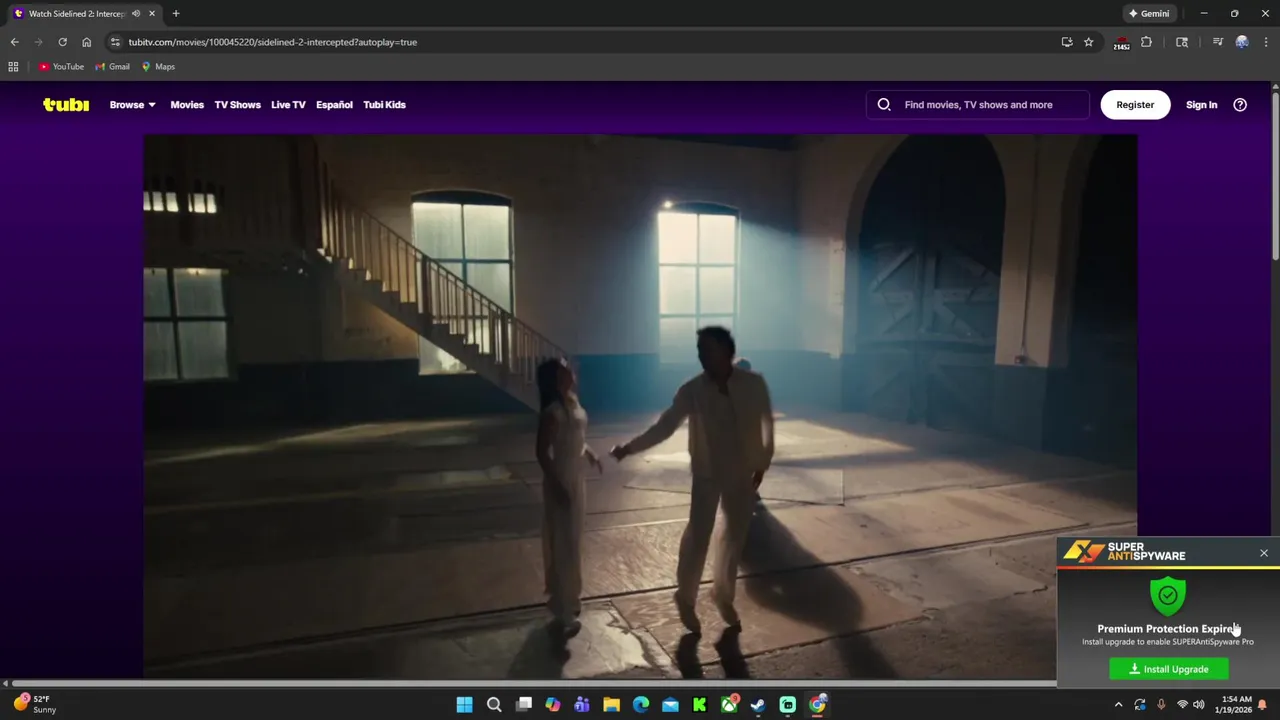
Task: Open the Gmail bookmark
Action: pyautogui.click(x=112, y=67)
